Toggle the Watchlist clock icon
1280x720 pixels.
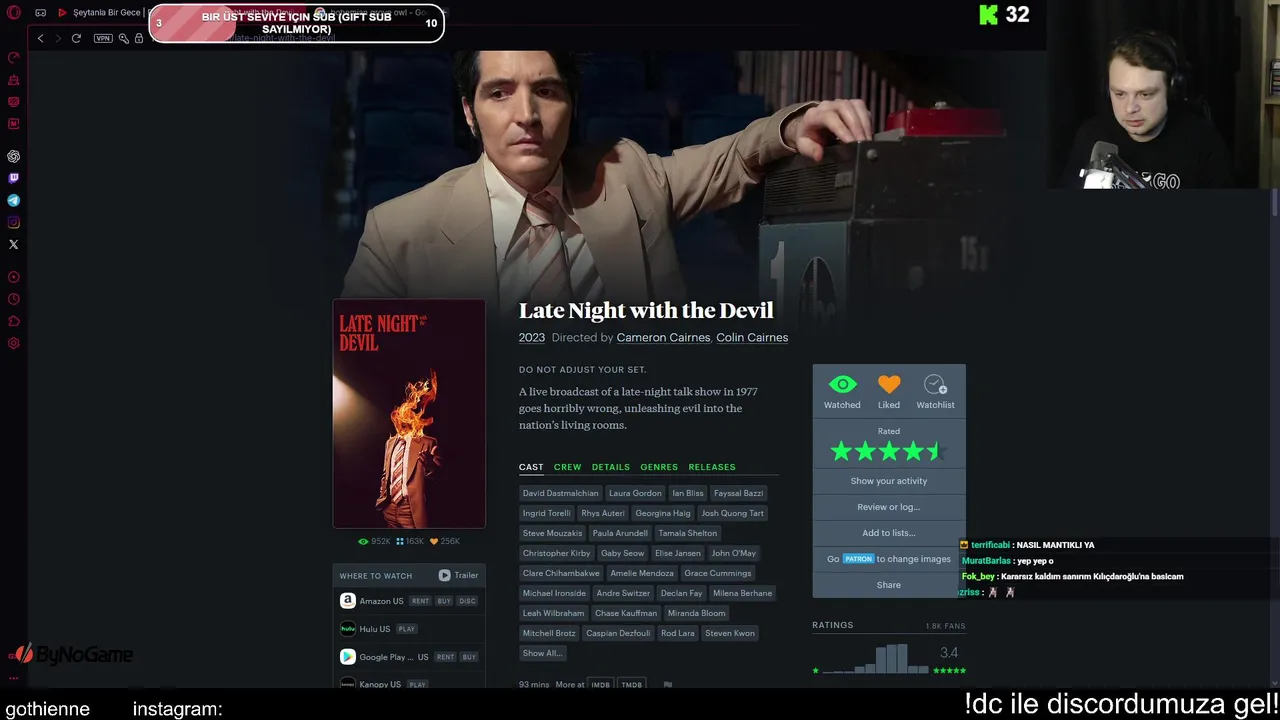(x=935, y=385)
